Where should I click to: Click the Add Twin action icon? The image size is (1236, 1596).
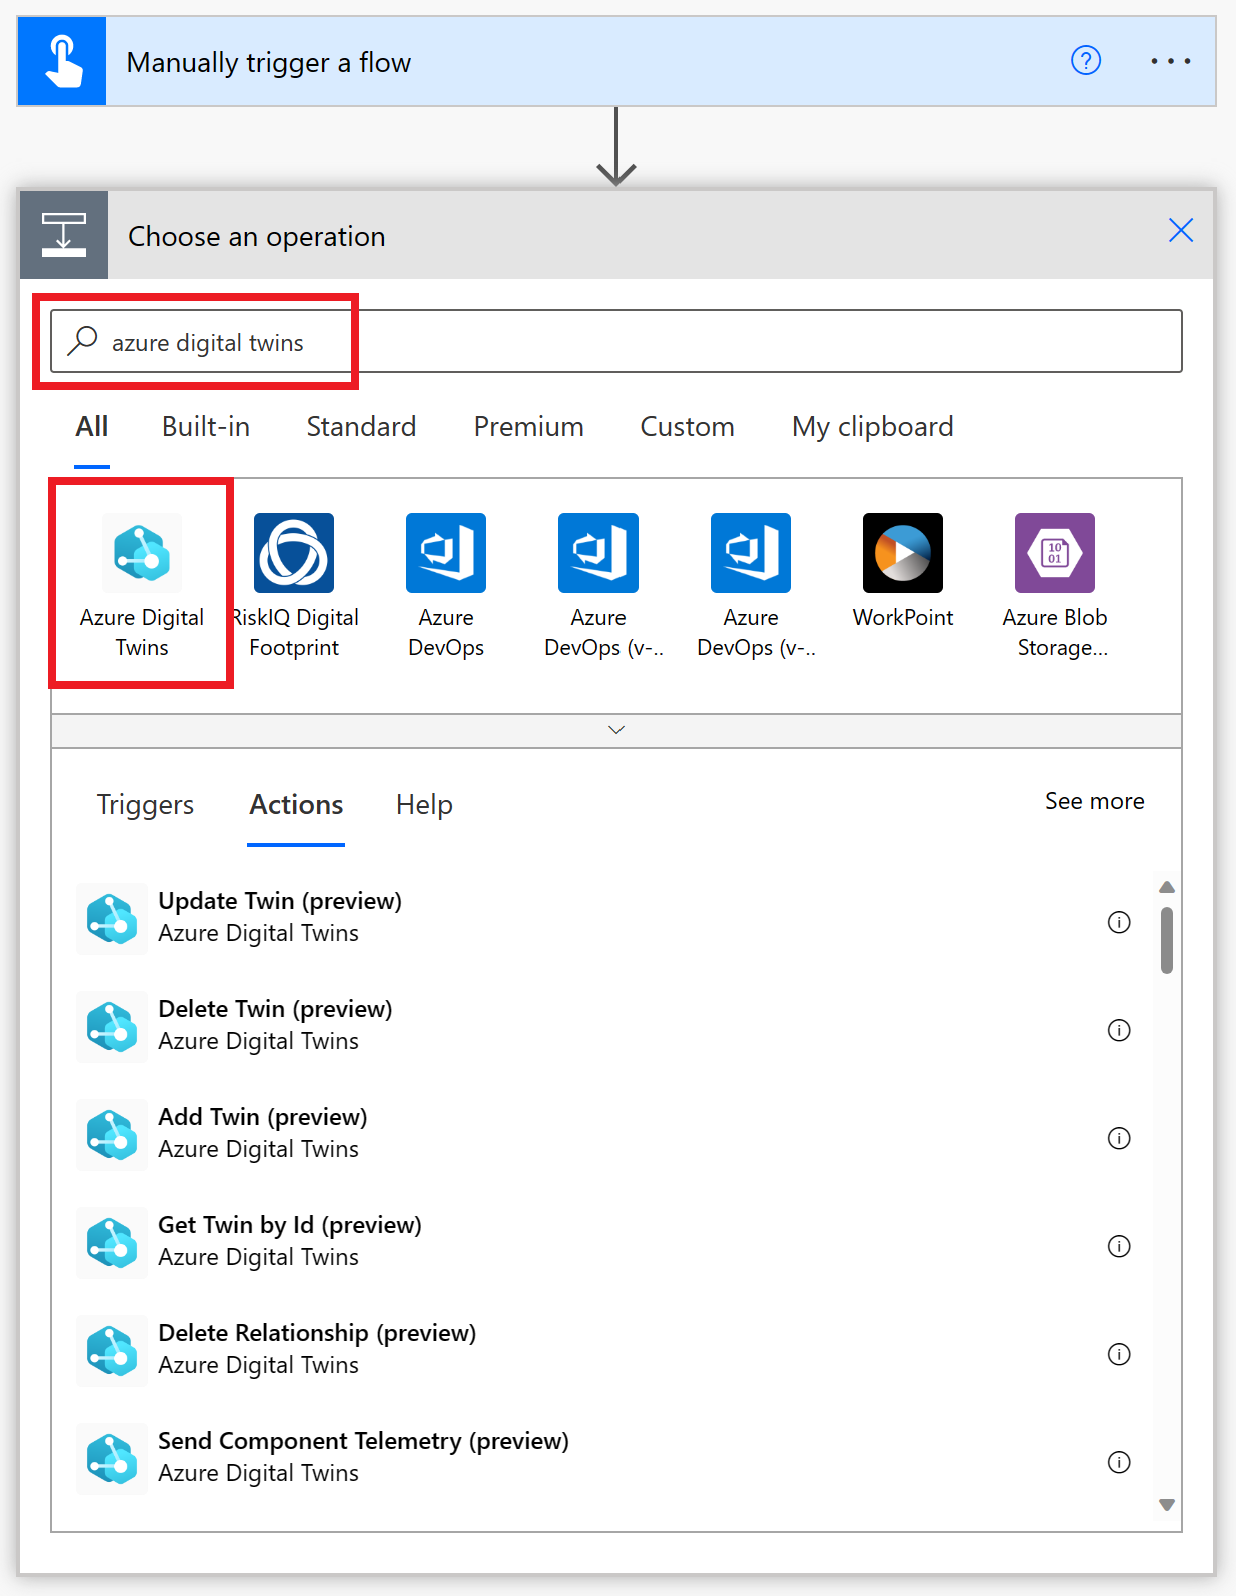112,1135
